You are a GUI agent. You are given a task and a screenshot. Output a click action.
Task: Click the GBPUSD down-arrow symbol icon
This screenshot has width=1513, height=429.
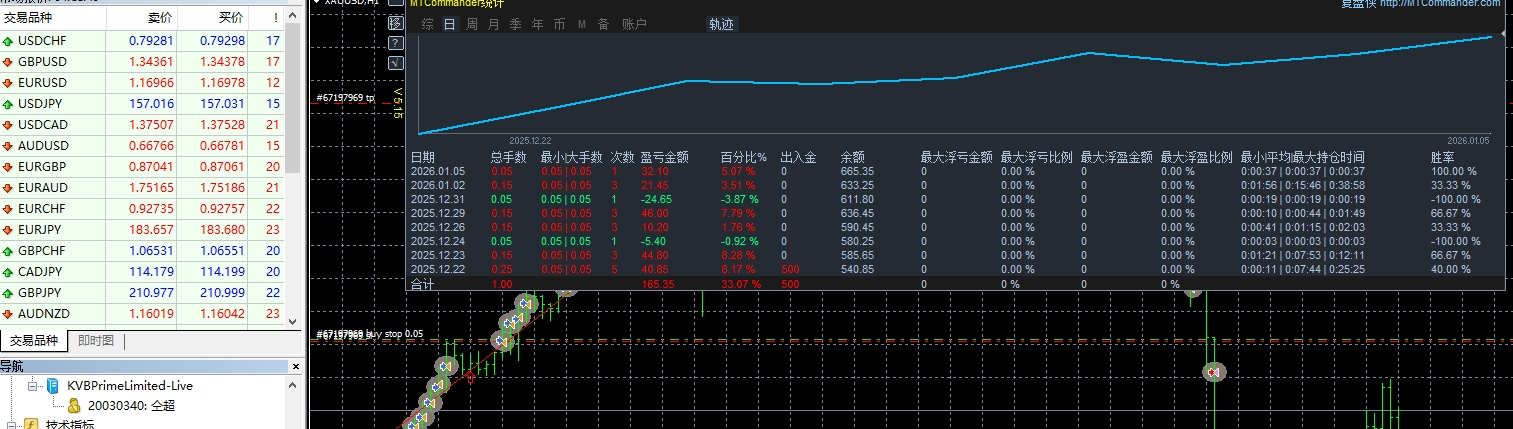8,61
